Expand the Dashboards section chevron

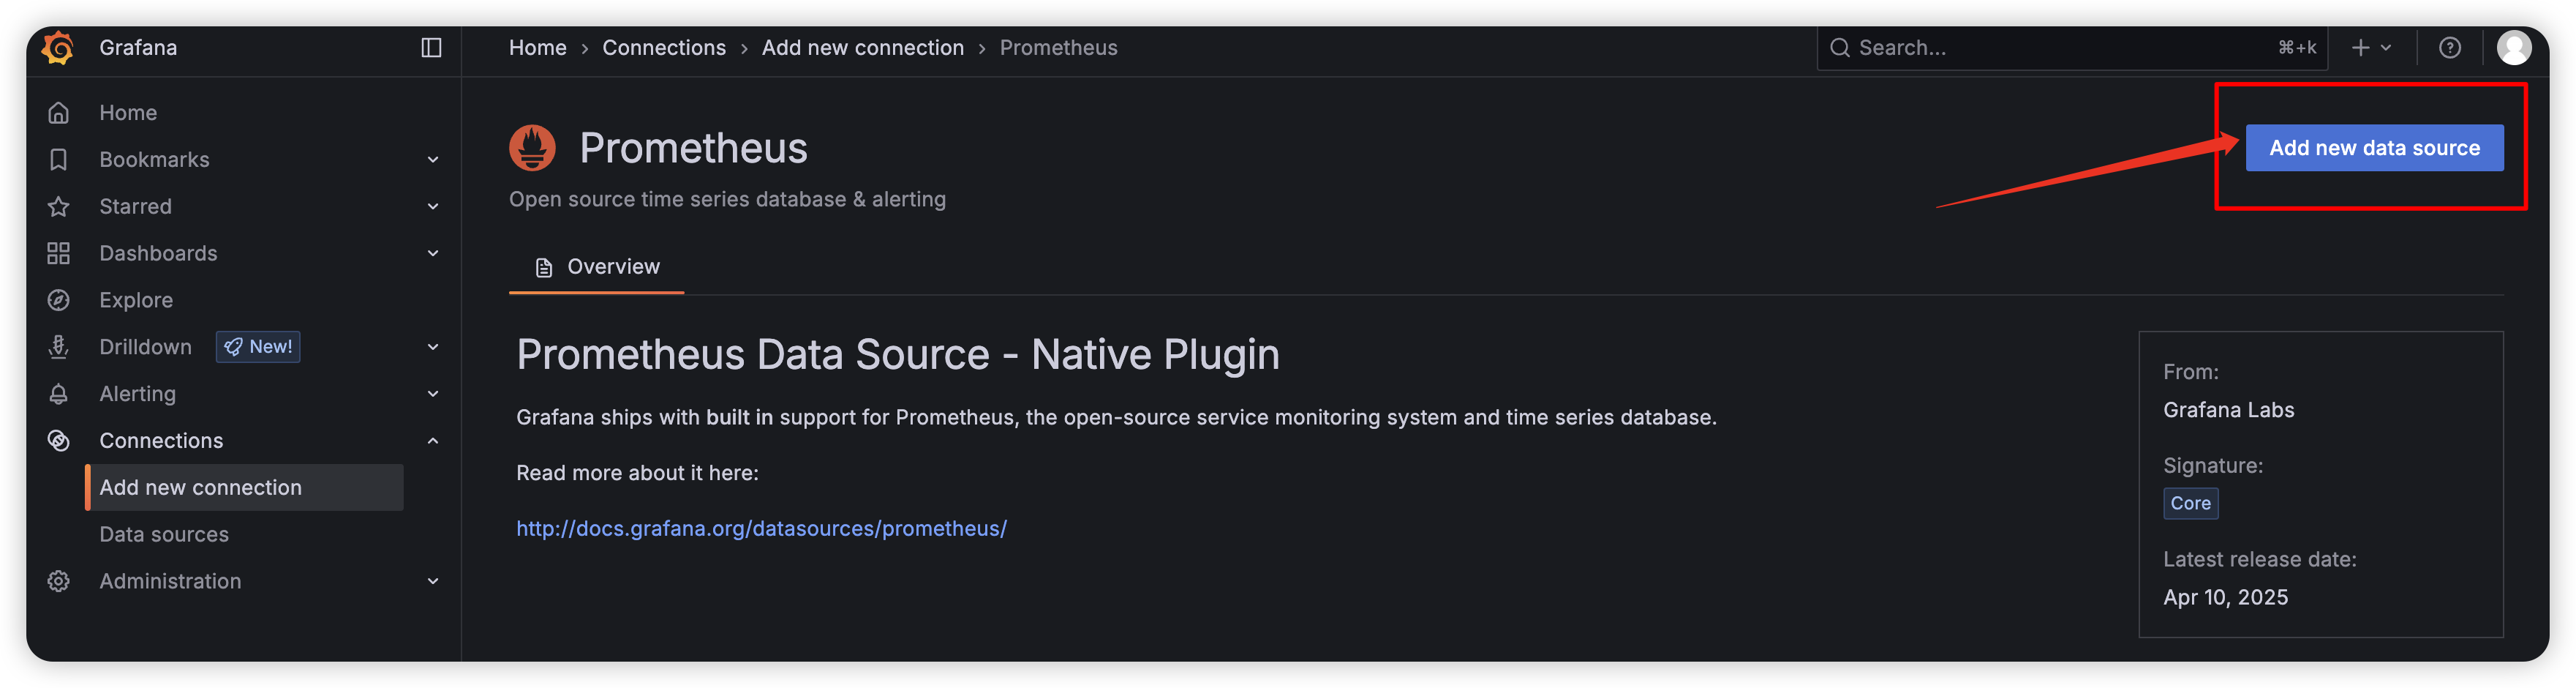click(433, 254)
